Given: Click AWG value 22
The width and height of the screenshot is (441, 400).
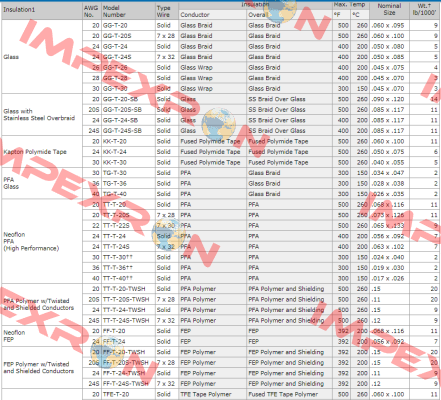Looking at the screenshot, I should (96, 226).
